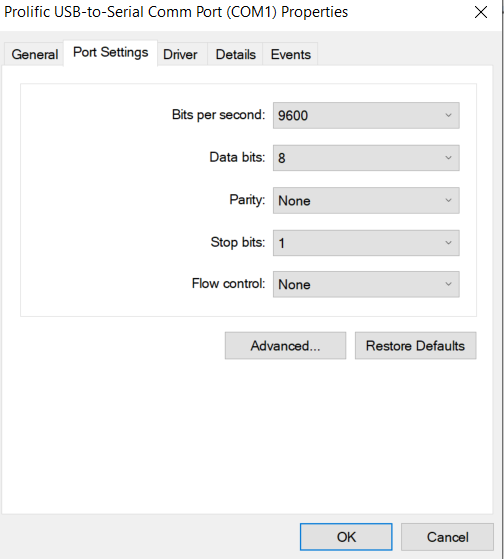Open the Advanced... port settings
The height and width of the screenshot is (559, 504).
tap(285, 346)
